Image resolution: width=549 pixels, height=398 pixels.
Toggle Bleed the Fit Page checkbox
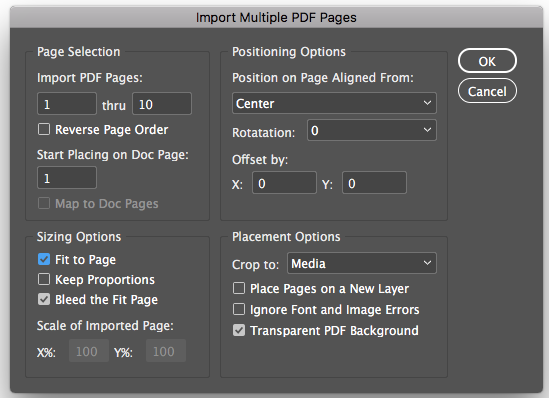click(x=44, y=299)
